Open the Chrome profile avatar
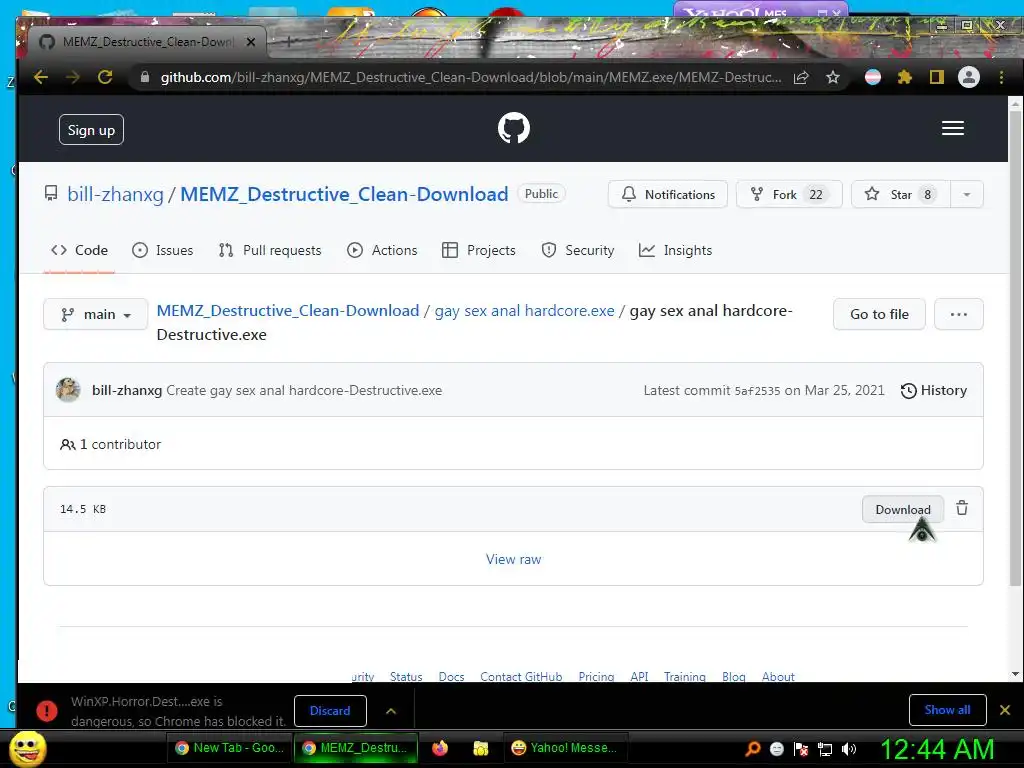Viewport: 1024px width, 768px height. click(x=968, y=78)
